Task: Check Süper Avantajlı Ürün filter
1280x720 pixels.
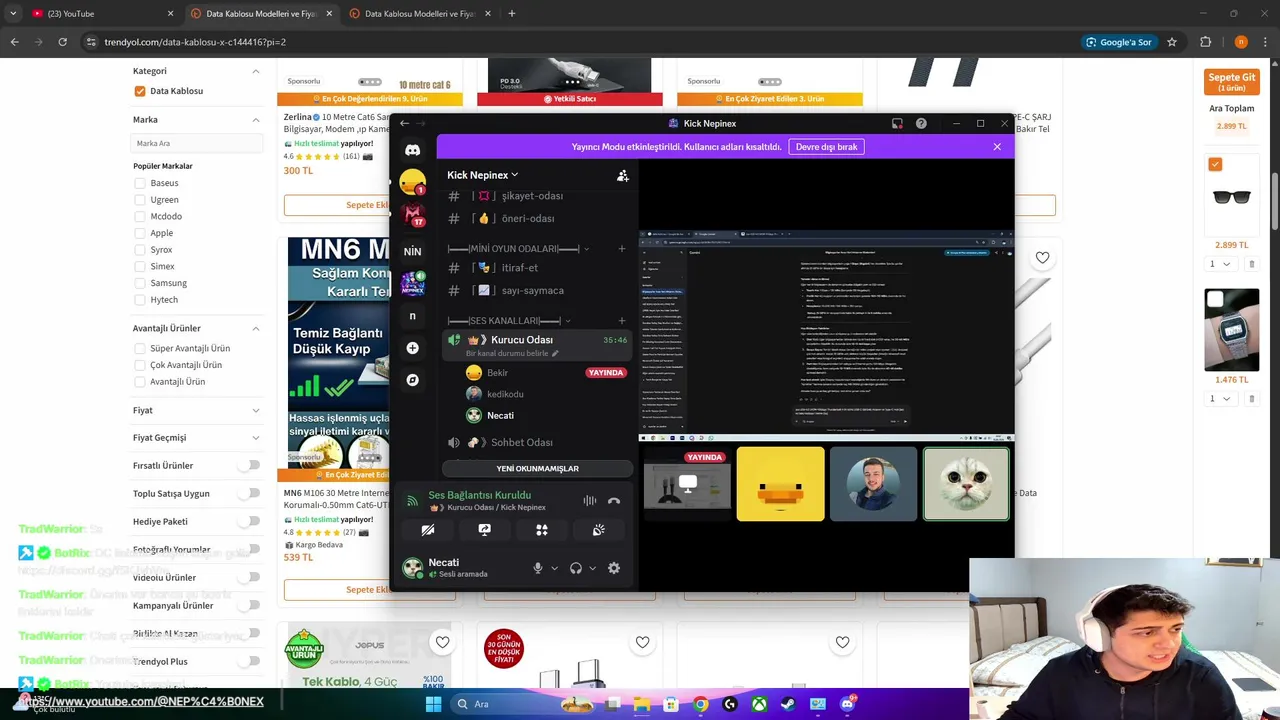Action: 140,348
